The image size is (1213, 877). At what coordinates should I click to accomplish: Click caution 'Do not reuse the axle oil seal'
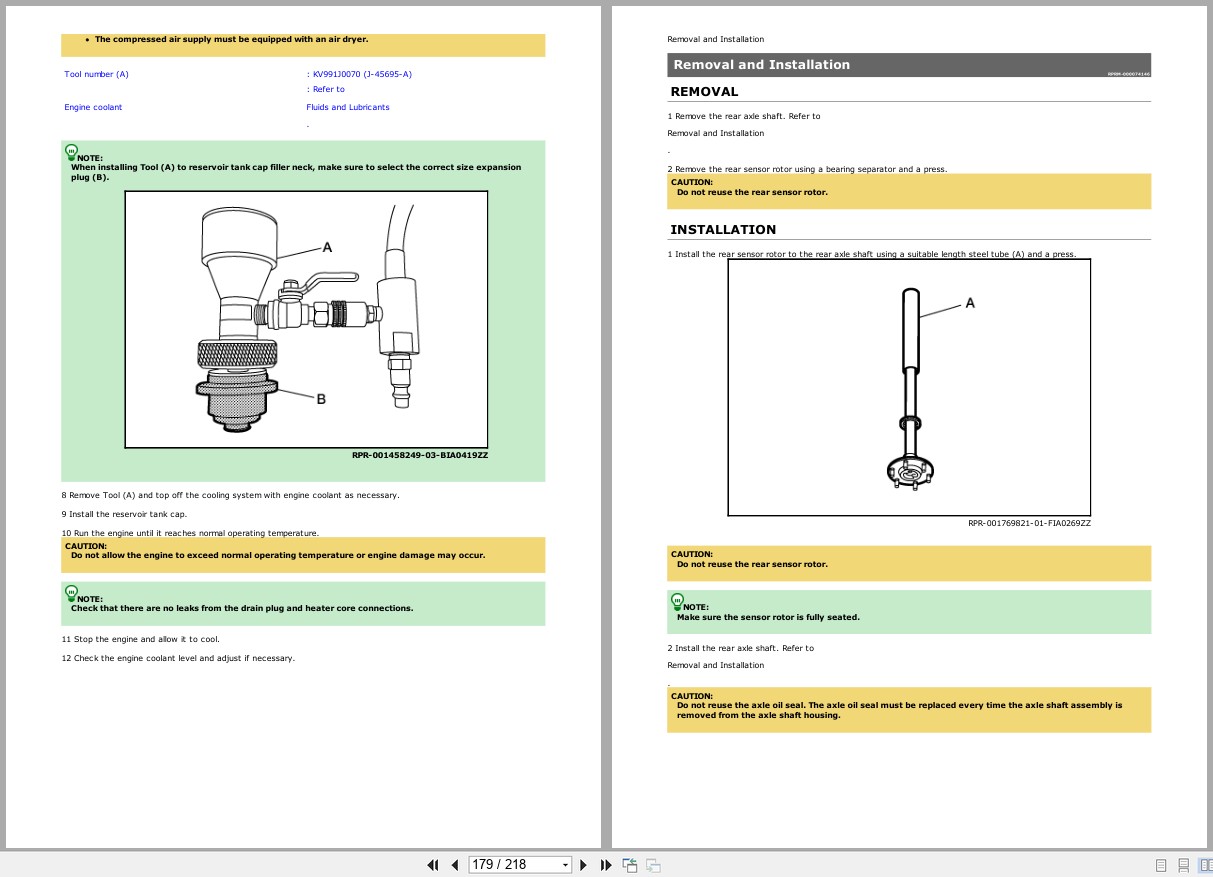pyautogui.click(x=909, y=710)
